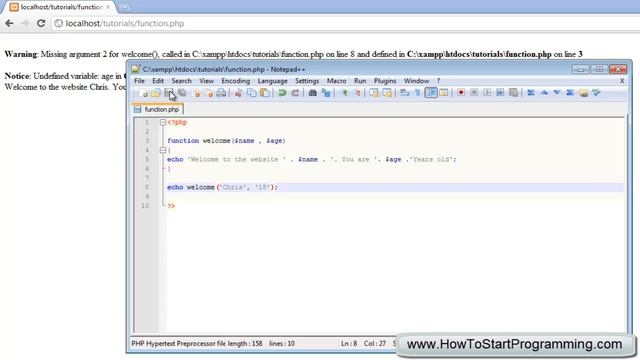The width and height of the screenshot is (640, 360).
Task: Open the Encoding menu
Action: click(x=236, y=81)
